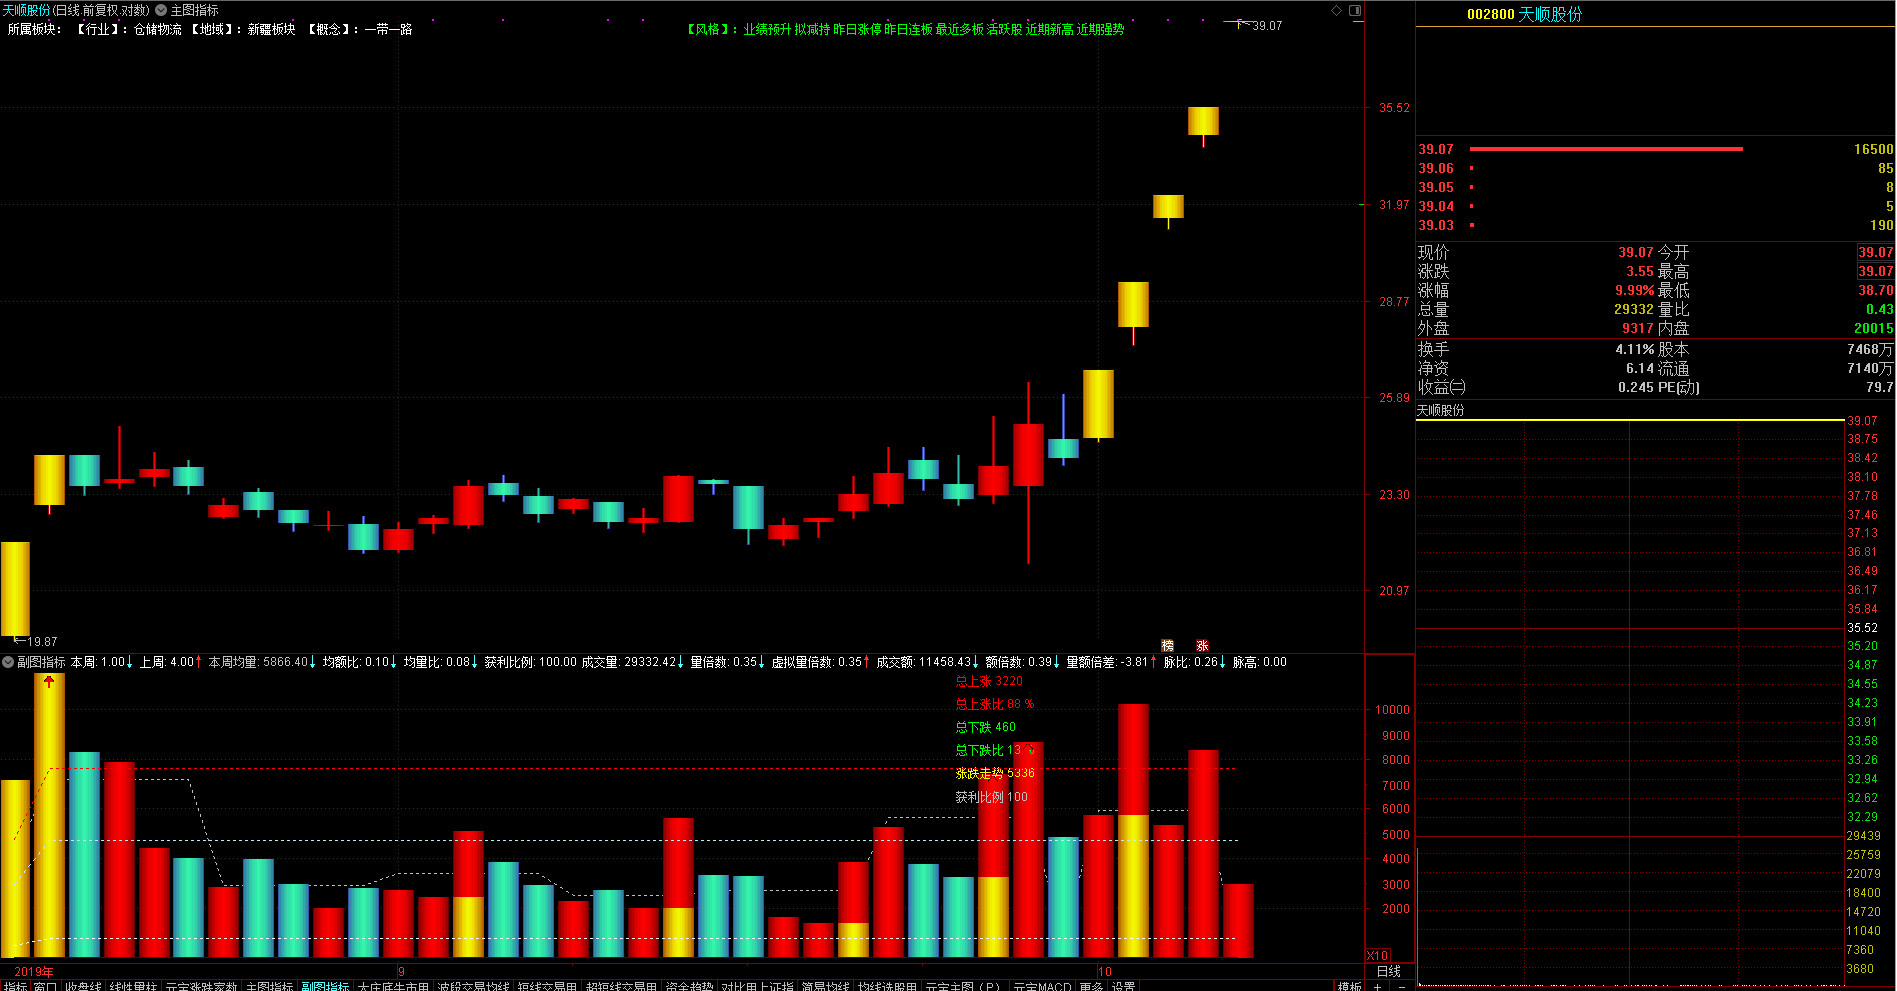Click the 一带一路 concept text

389,29
